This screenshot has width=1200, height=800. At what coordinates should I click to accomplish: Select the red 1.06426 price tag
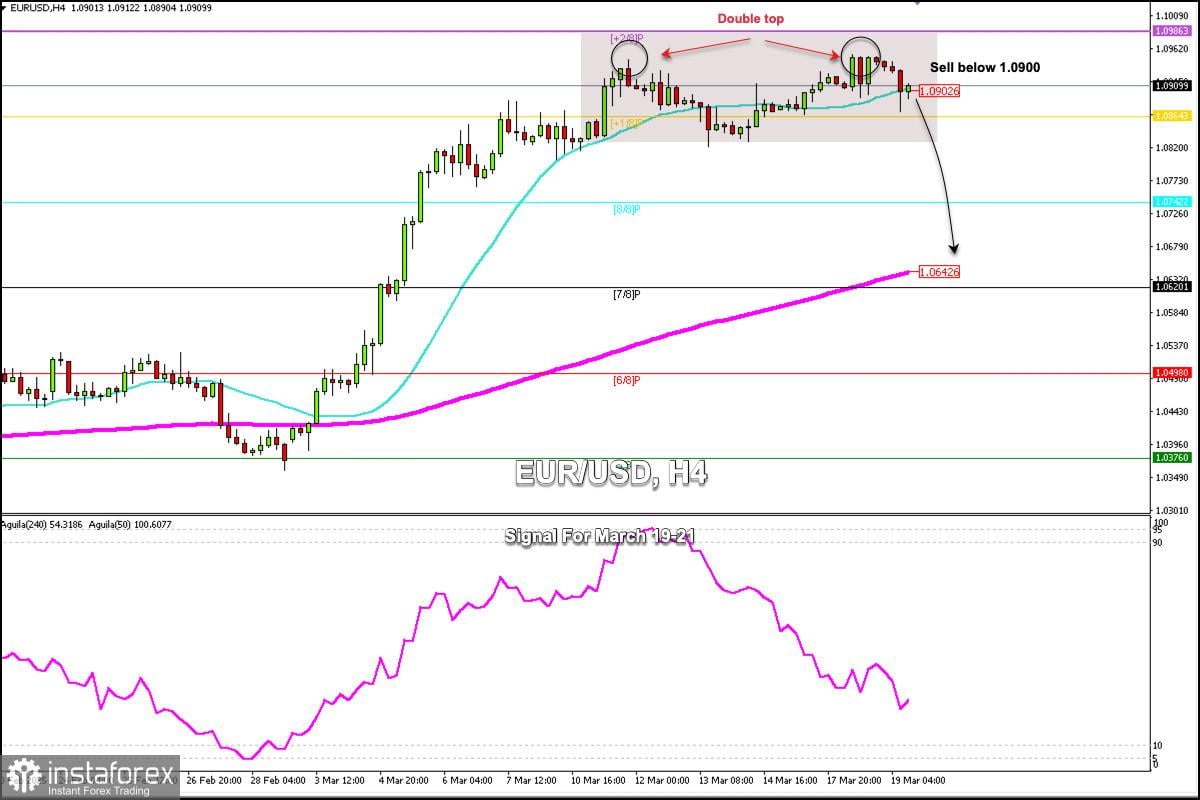(x=939, y=271)
